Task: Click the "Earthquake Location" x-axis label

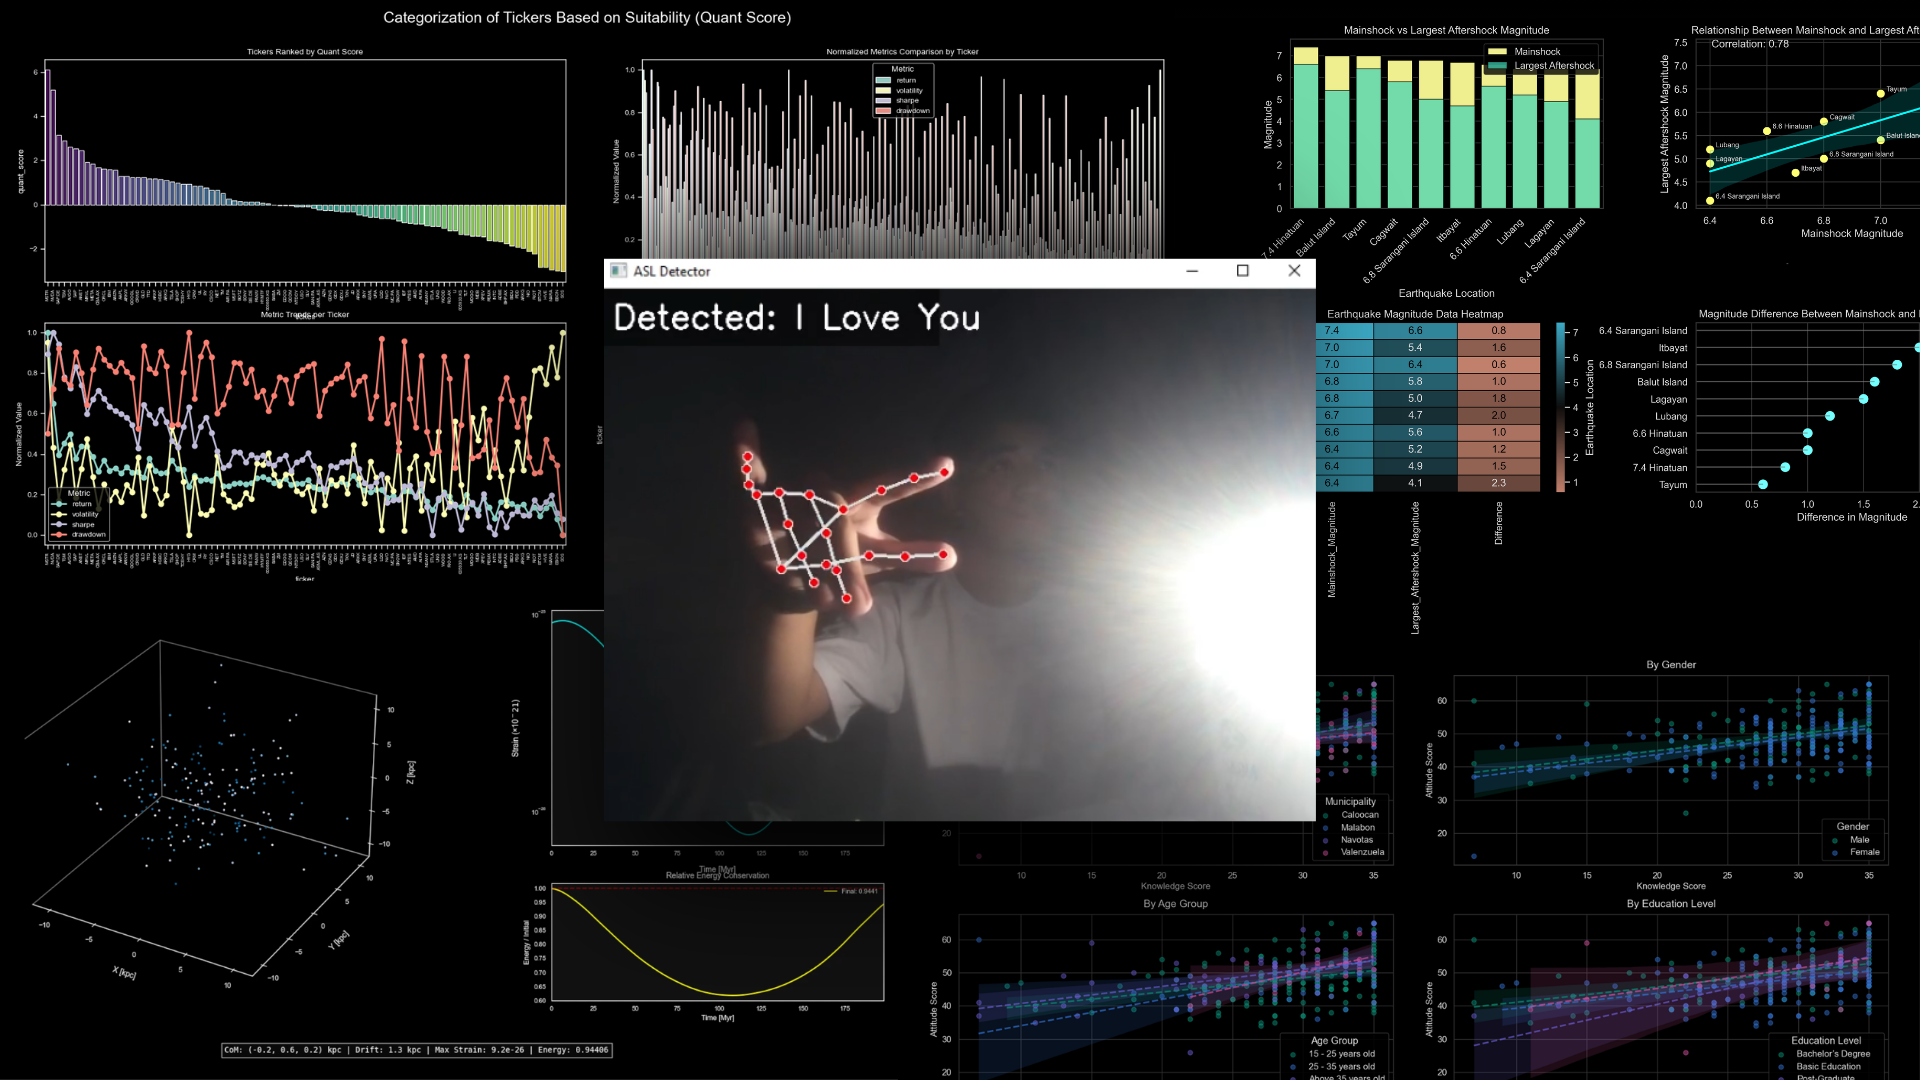Action: pos(1446,294)
